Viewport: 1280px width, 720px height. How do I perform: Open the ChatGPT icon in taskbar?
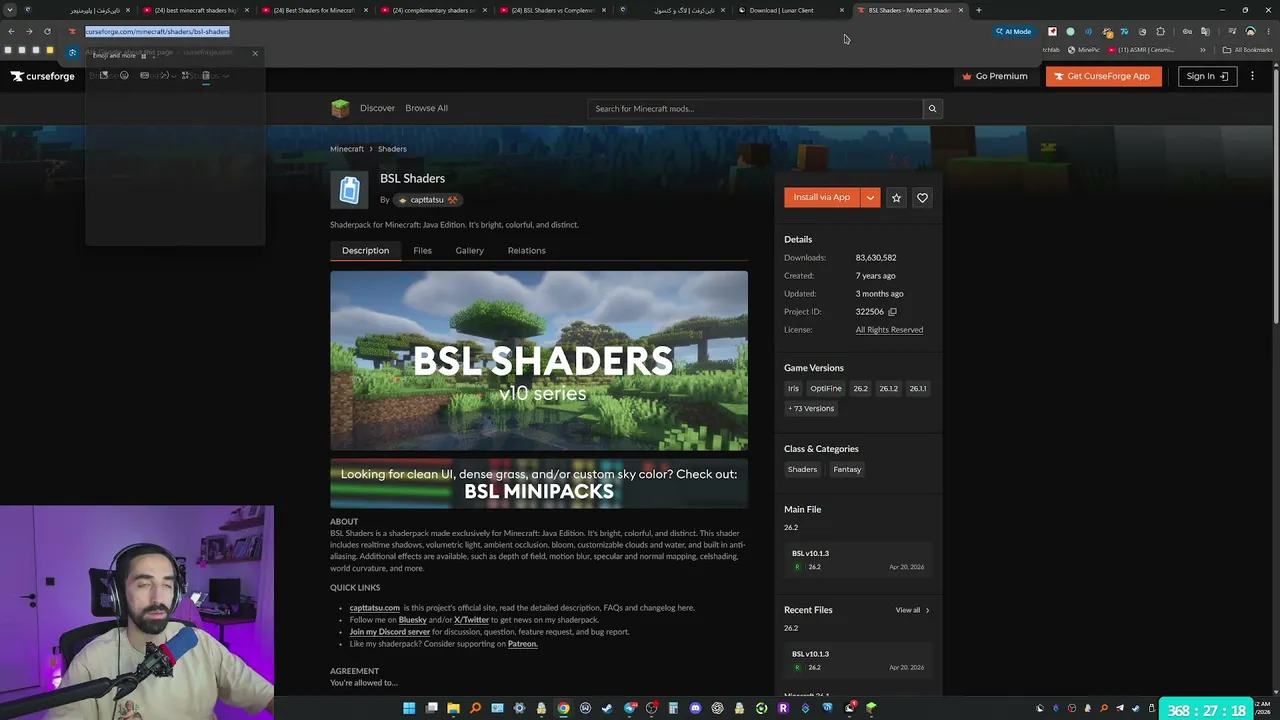717,708
